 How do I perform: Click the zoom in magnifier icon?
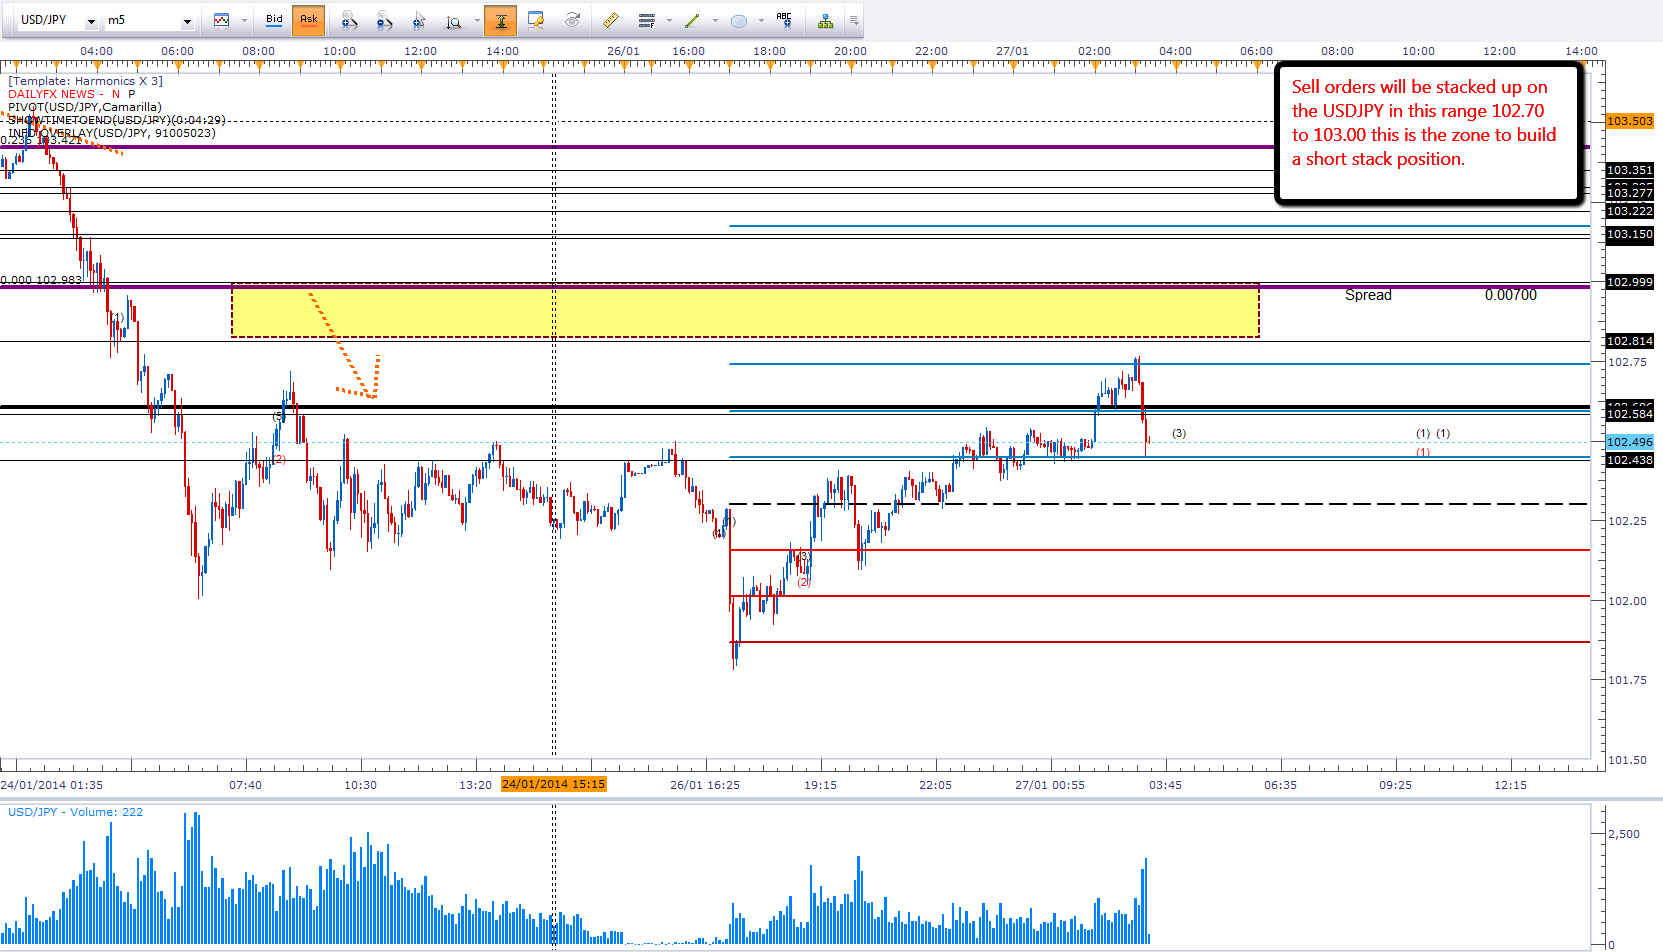click(349, 20)
